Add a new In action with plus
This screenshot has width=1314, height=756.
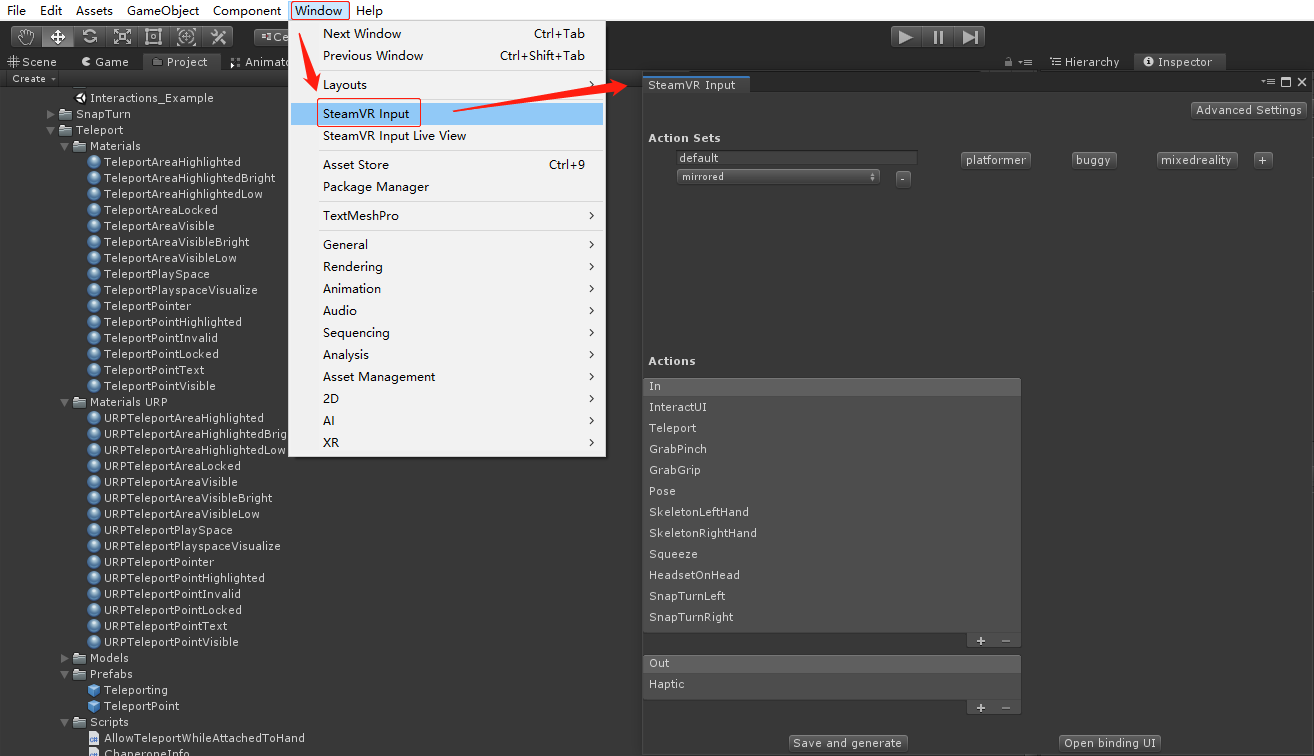tap(981, 641)
